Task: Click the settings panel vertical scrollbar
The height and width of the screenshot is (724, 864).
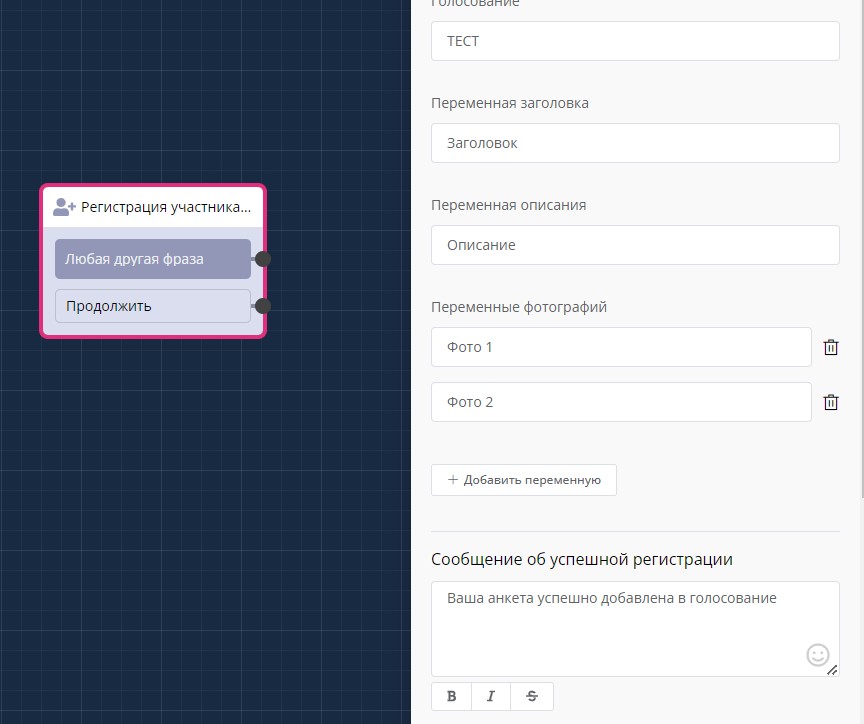Action: click(x=860, y=250)
